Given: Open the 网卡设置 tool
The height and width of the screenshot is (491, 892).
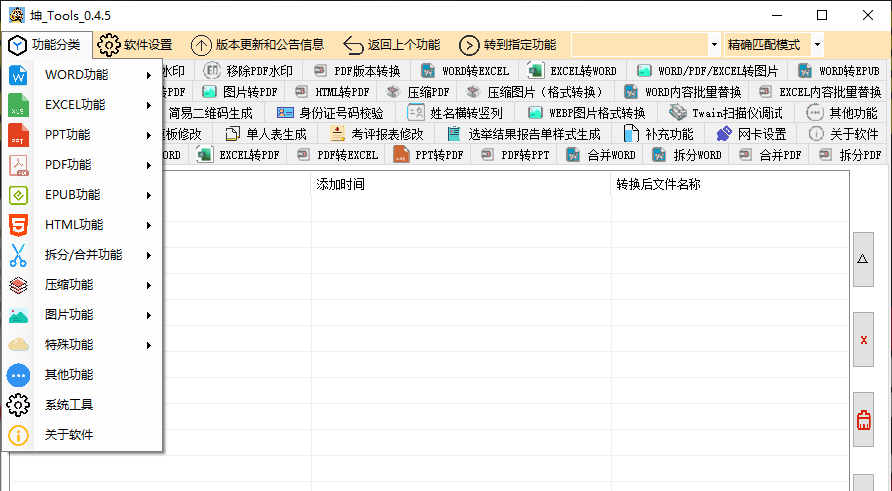Looking at the screenshot, I should (751, 134).
